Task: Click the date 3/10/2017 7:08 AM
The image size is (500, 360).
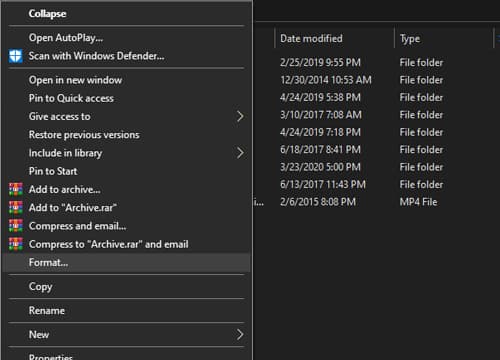Action: coord(321,115)
